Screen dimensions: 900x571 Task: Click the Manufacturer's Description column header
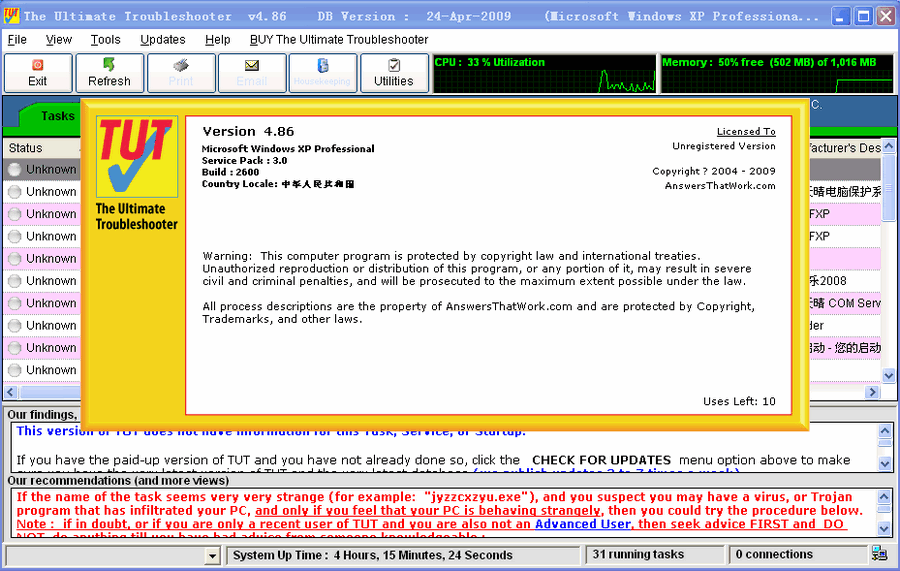pos(845,148)
